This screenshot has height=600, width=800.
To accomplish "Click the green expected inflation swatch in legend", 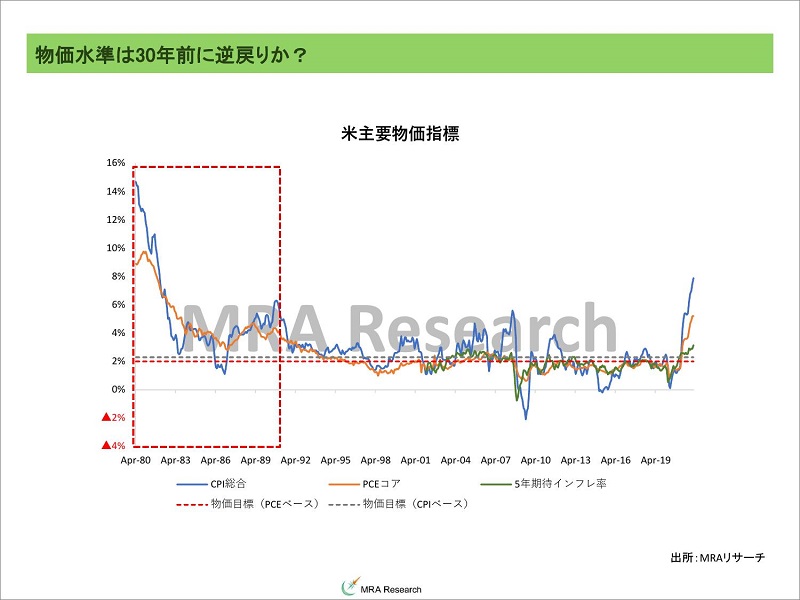I will point(496,484).
